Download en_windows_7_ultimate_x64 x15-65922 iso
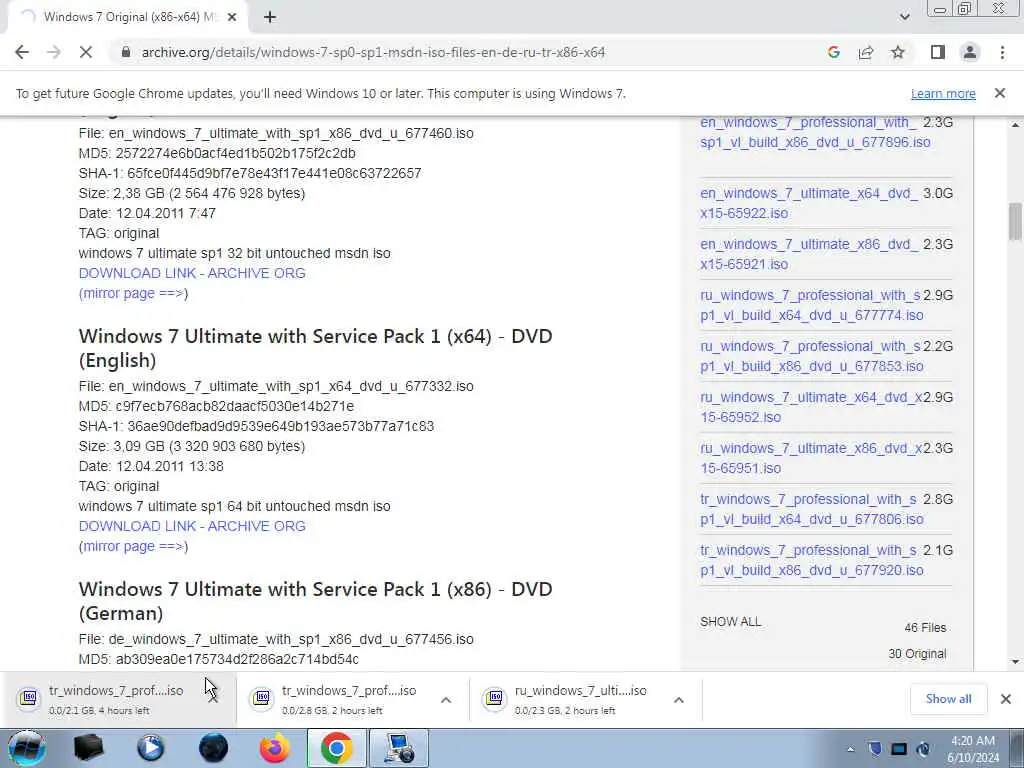This screenshot has height=768, width=1024. pyautogui.click(x=809, y=203)
